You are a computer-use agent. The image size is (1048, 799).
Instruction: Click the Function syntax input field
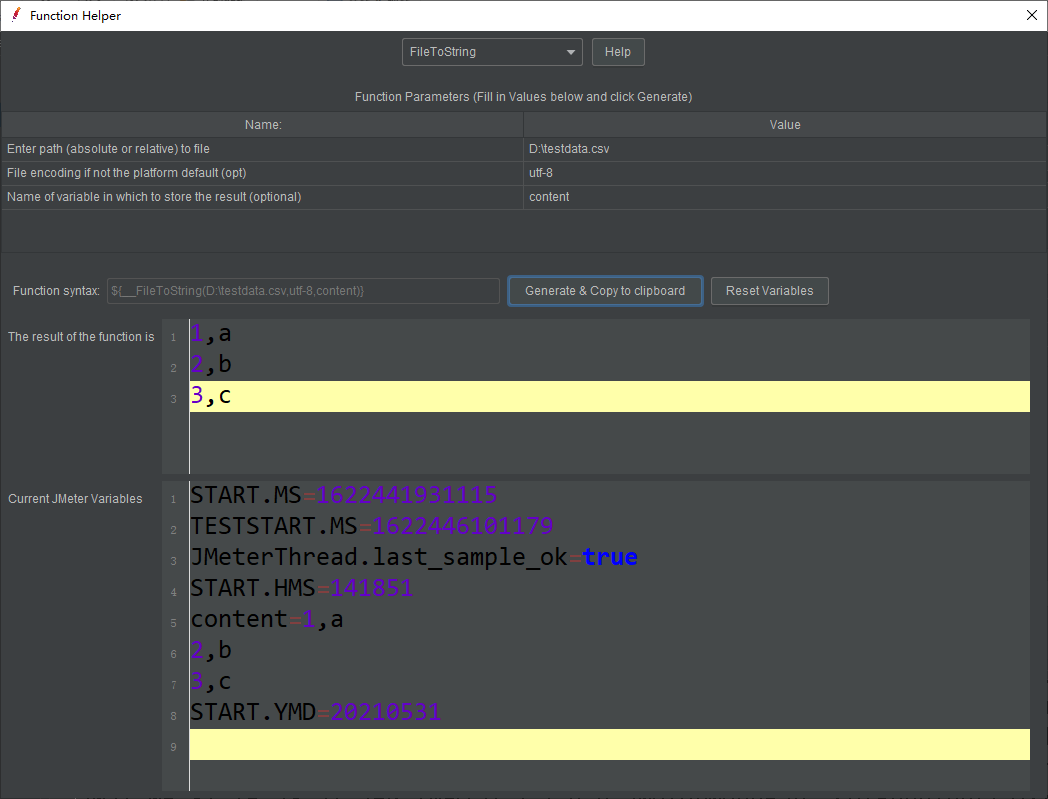303,291
